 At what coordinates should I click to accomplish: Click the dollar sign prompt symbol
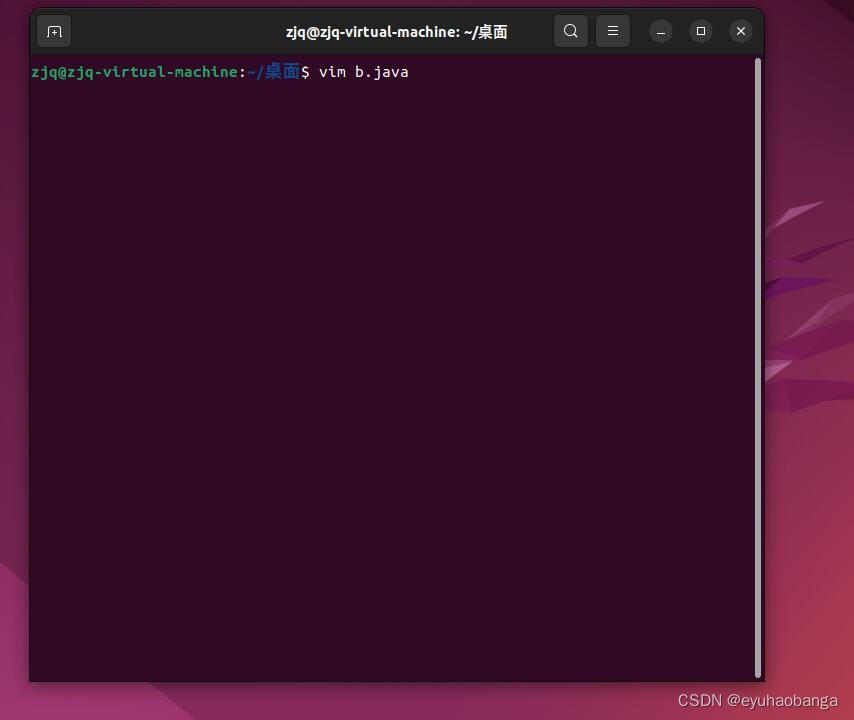pyautogui.click(x=306, y=71)
